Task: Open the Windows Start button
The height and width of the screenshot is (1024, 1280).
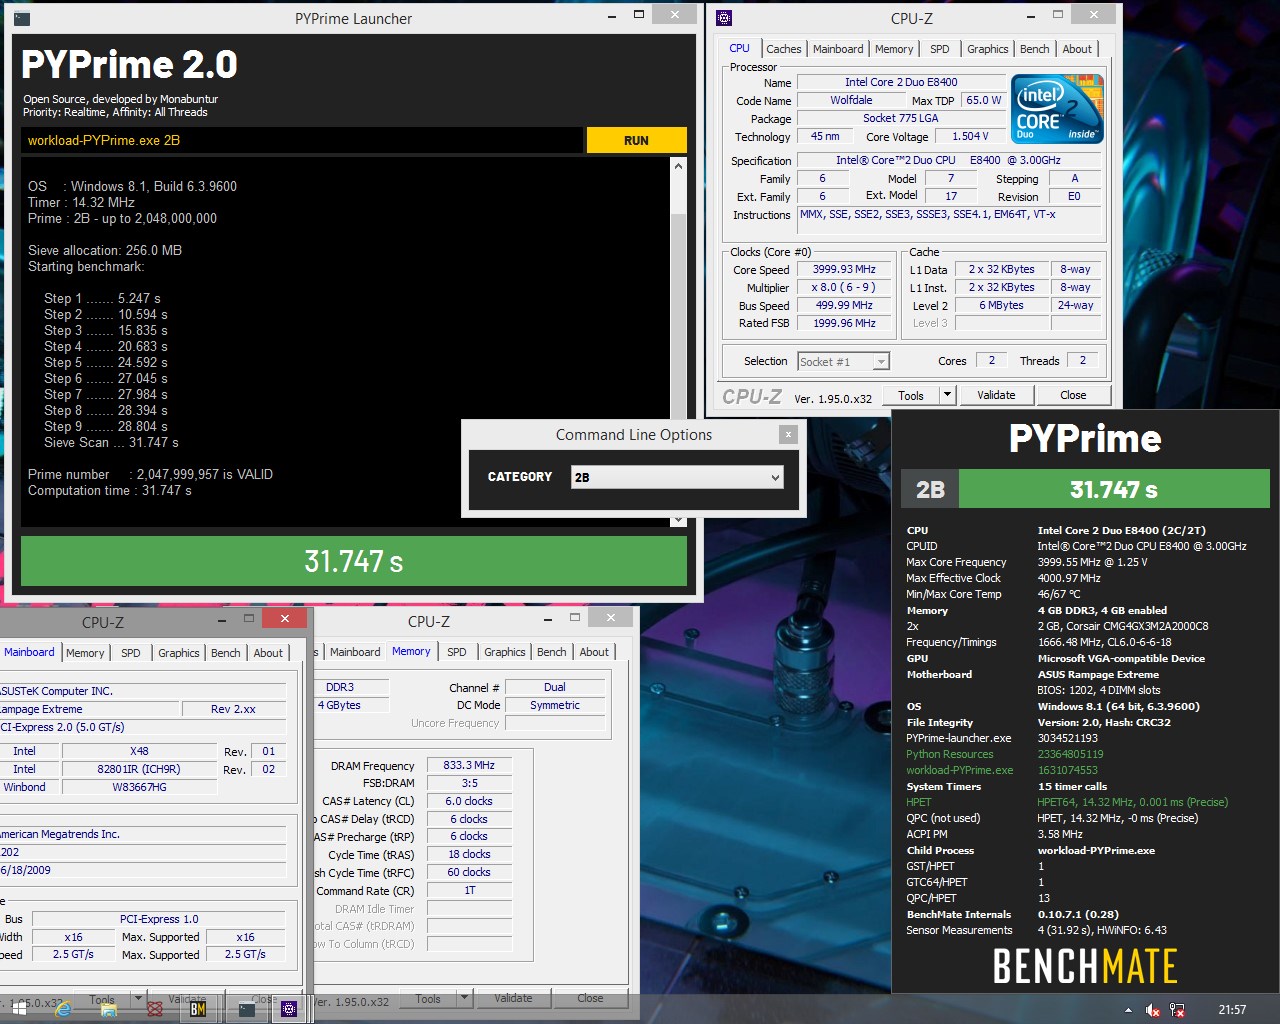Action: [19, 1009]
